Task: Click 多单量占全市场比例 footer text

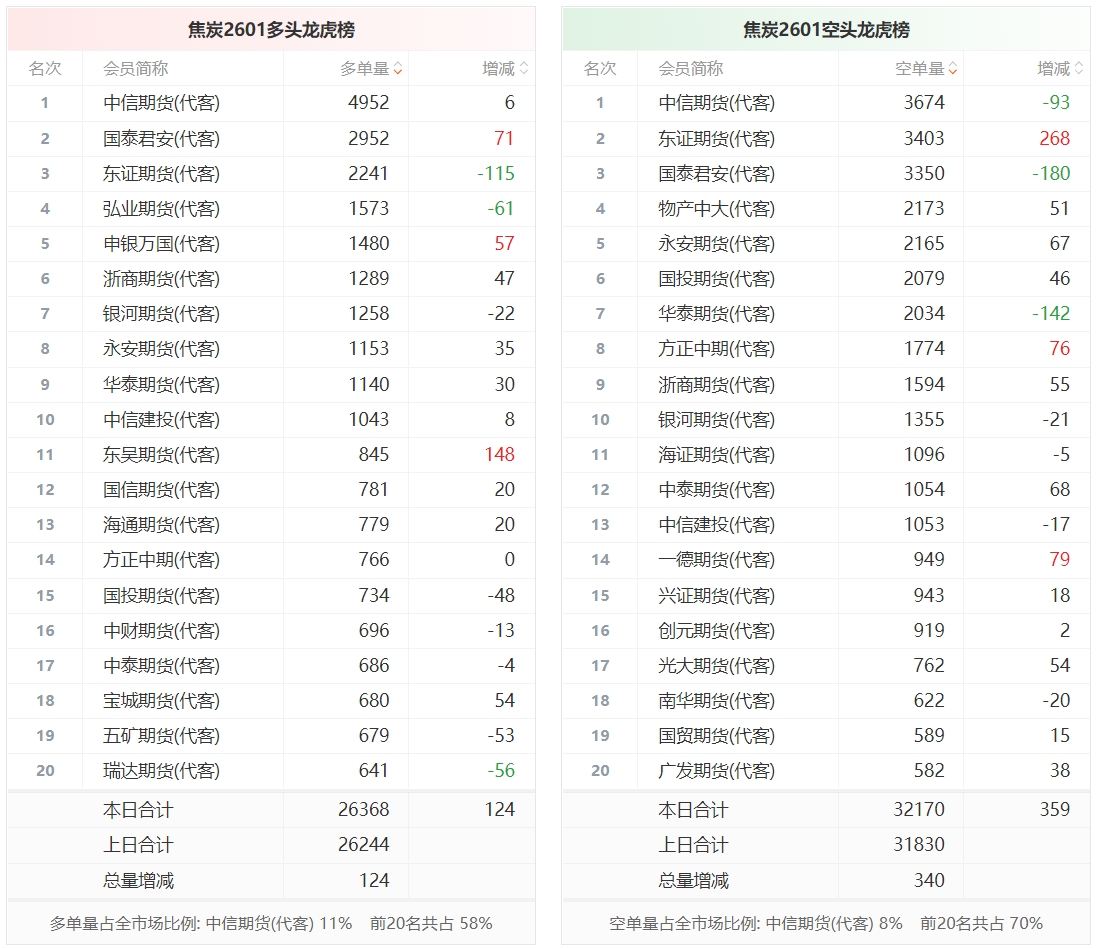Action: [271, 924]
